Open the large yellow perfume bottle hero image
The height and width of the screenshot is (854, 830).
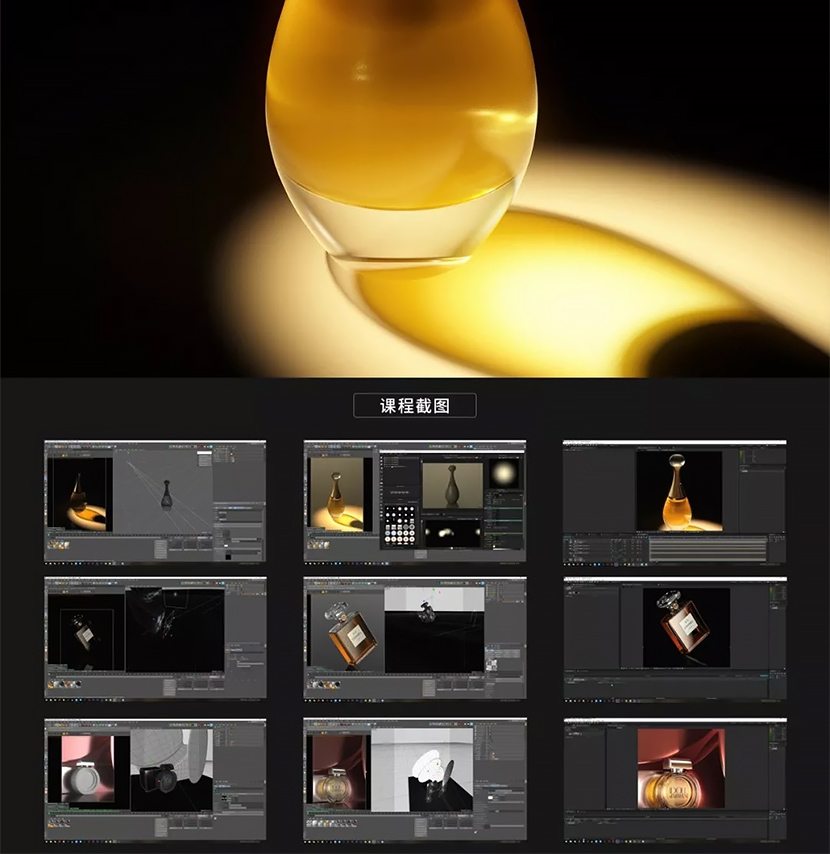415,188
